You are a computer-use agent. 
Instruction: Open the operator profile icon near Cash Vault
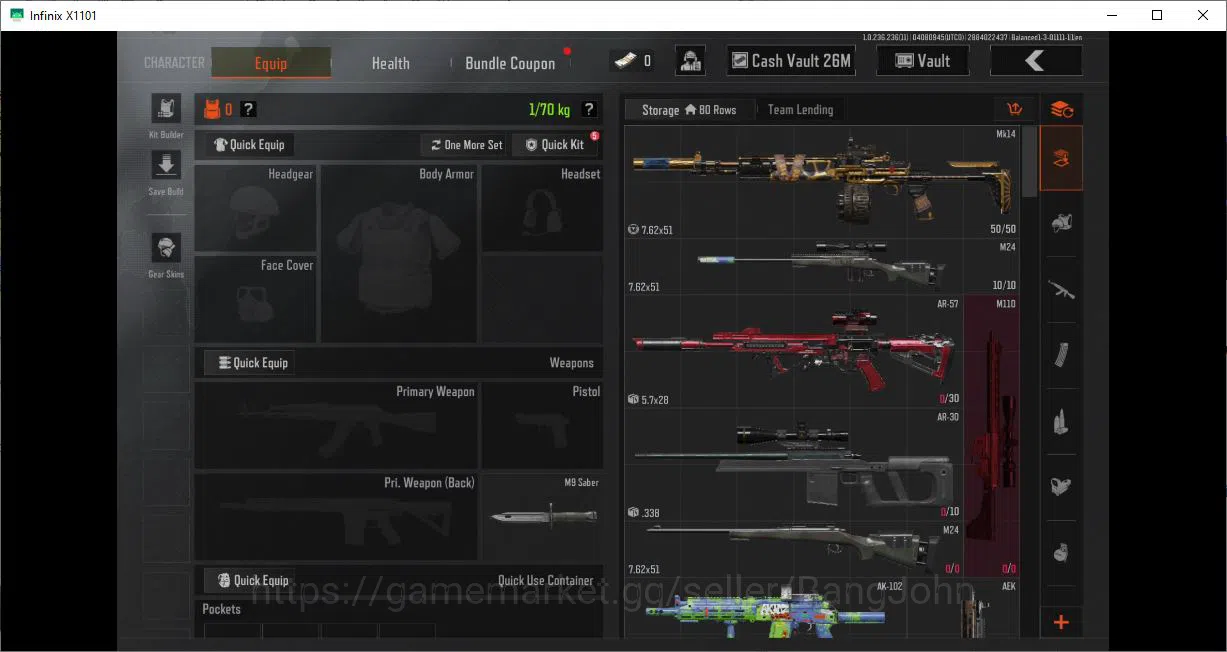[x=690, y=61]
